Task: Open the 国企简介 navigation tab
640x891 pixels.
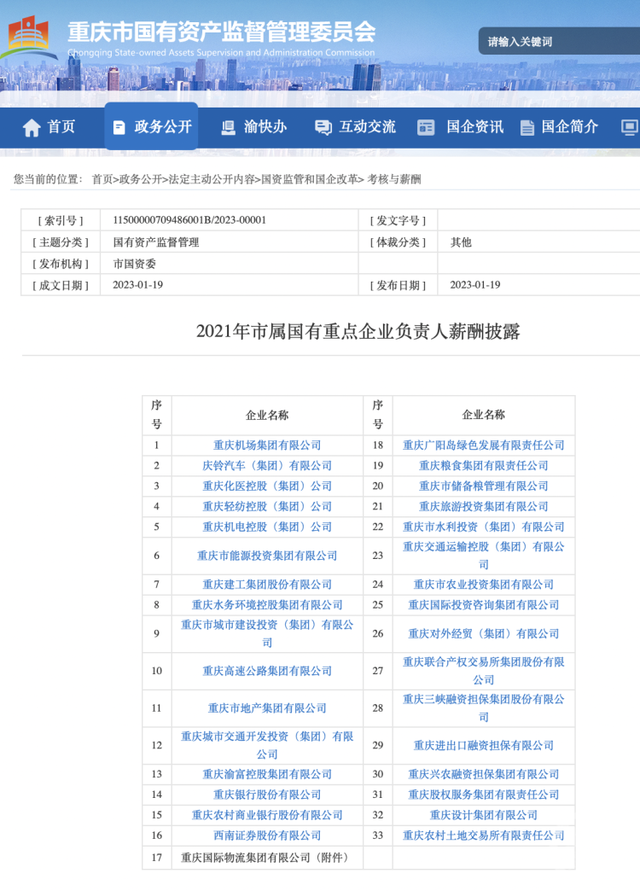Action: pos(559,127)
